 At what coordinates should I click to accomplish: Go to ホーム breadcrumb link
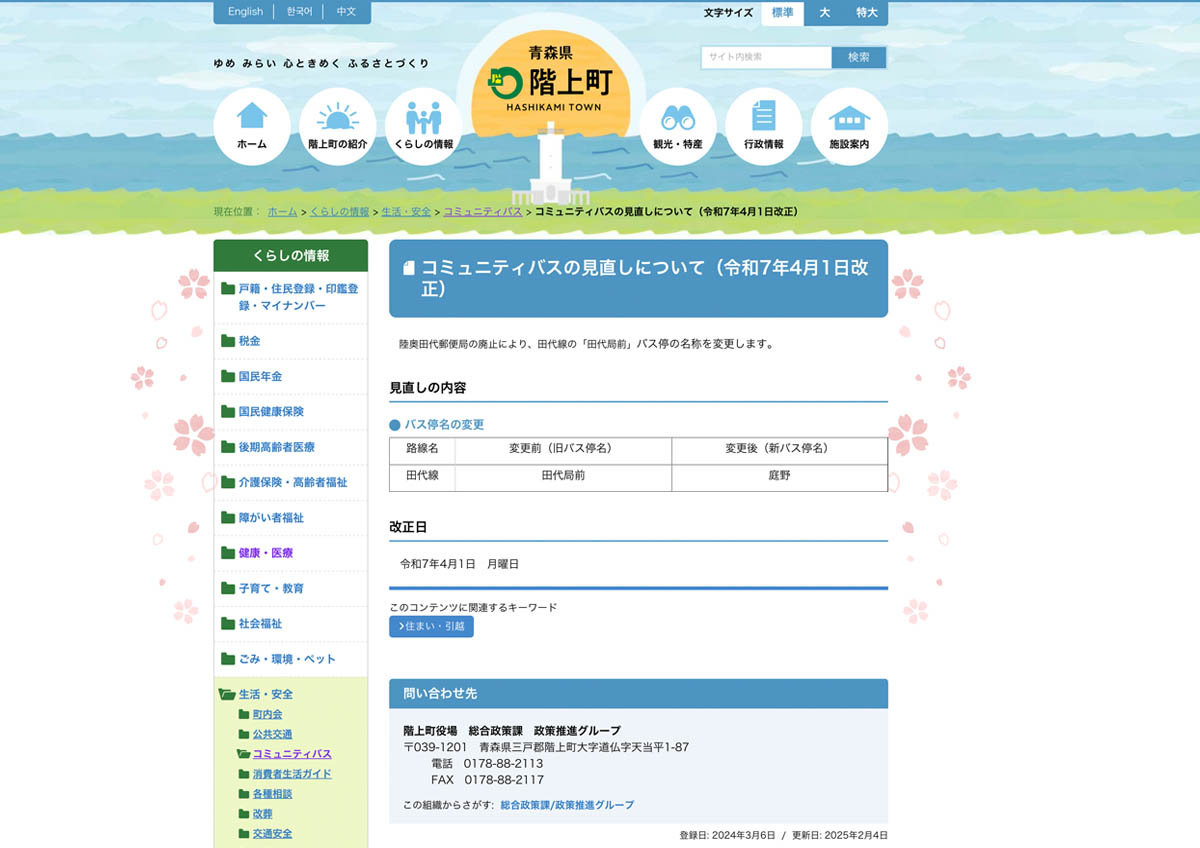coord(282,212)
